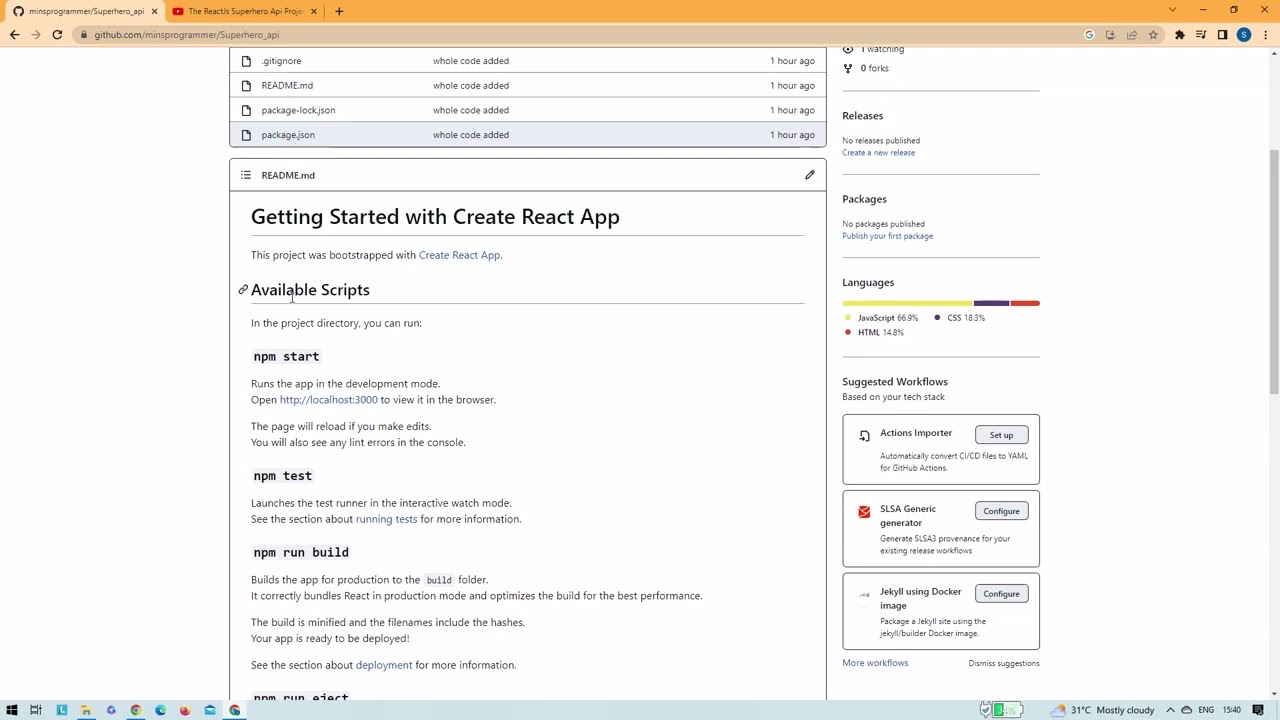This screenshot has height=720, width=1280.
Task: Open the Google icon in address bar
Action: [x=1089, y=35]
